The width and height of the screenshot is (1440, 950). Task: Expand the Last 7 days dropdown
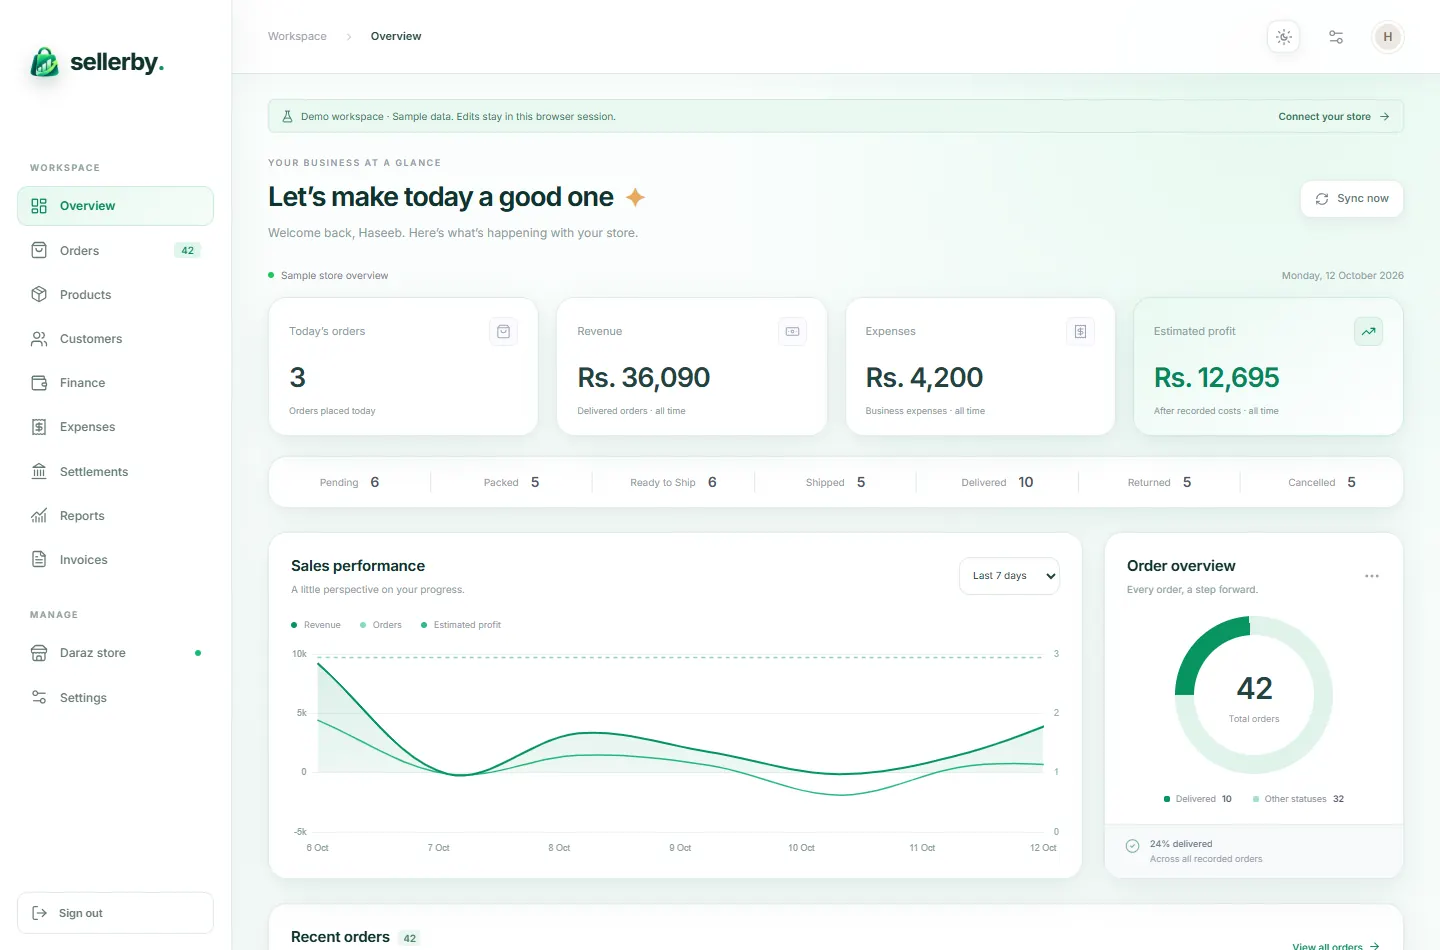[1009, 576]
